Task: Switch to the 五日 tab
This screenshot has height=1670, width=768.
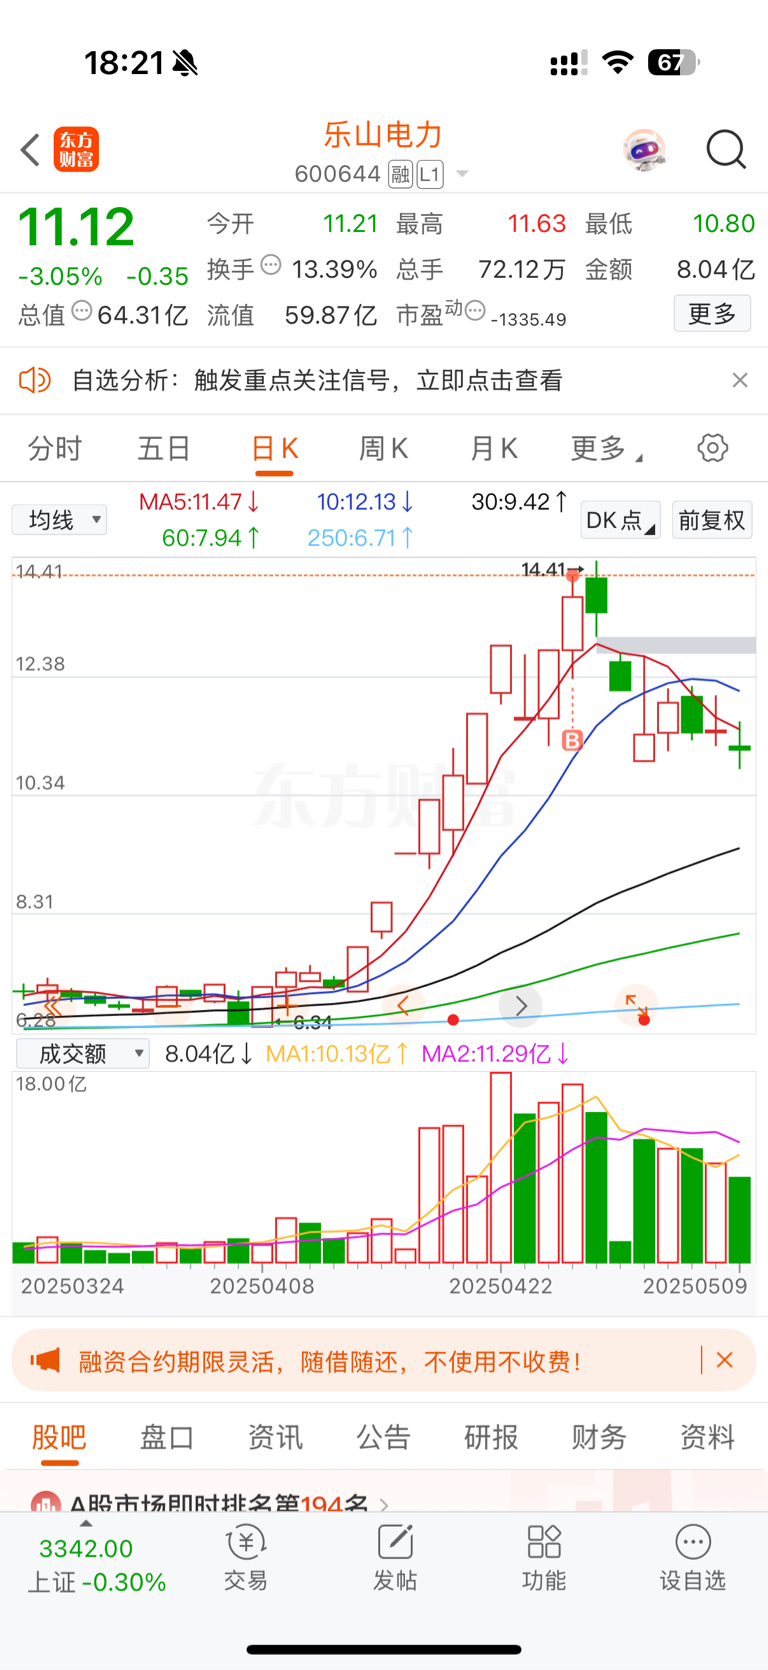Action: point(164,448)
